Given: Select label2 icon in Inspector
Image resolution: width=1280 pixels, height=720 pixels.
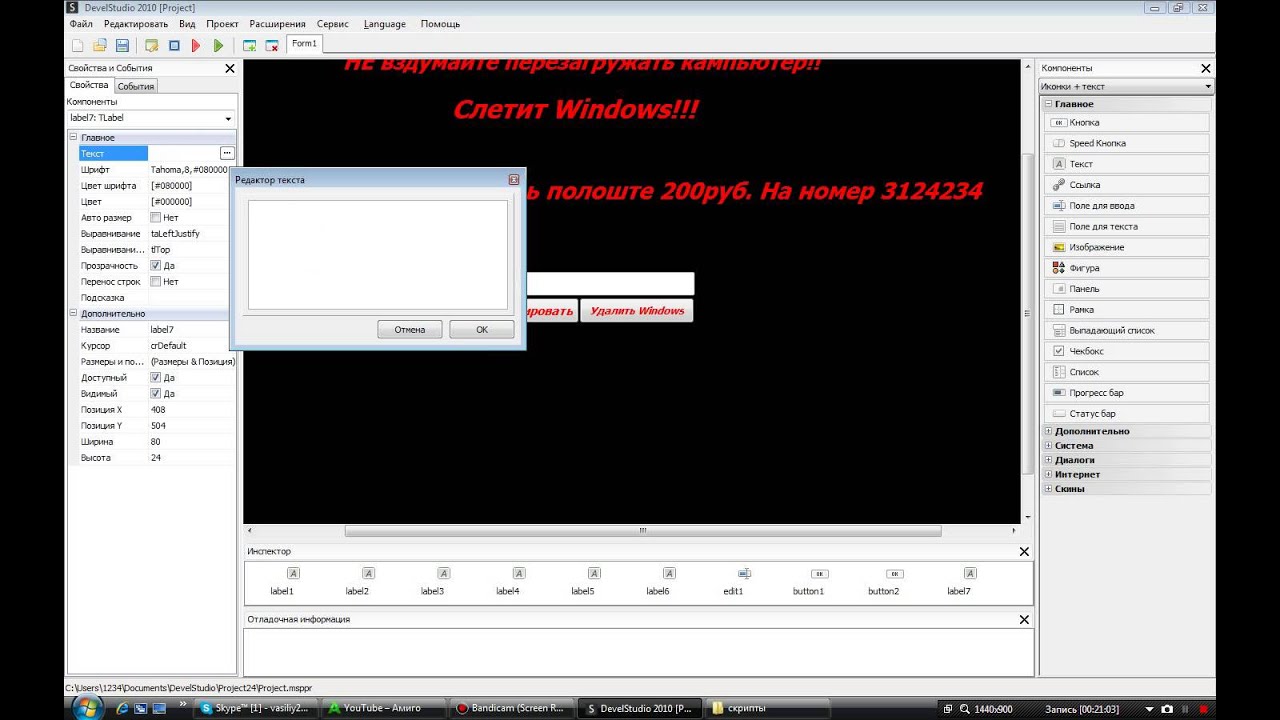Looking at the screenshot, I should (x=368, y=573).
